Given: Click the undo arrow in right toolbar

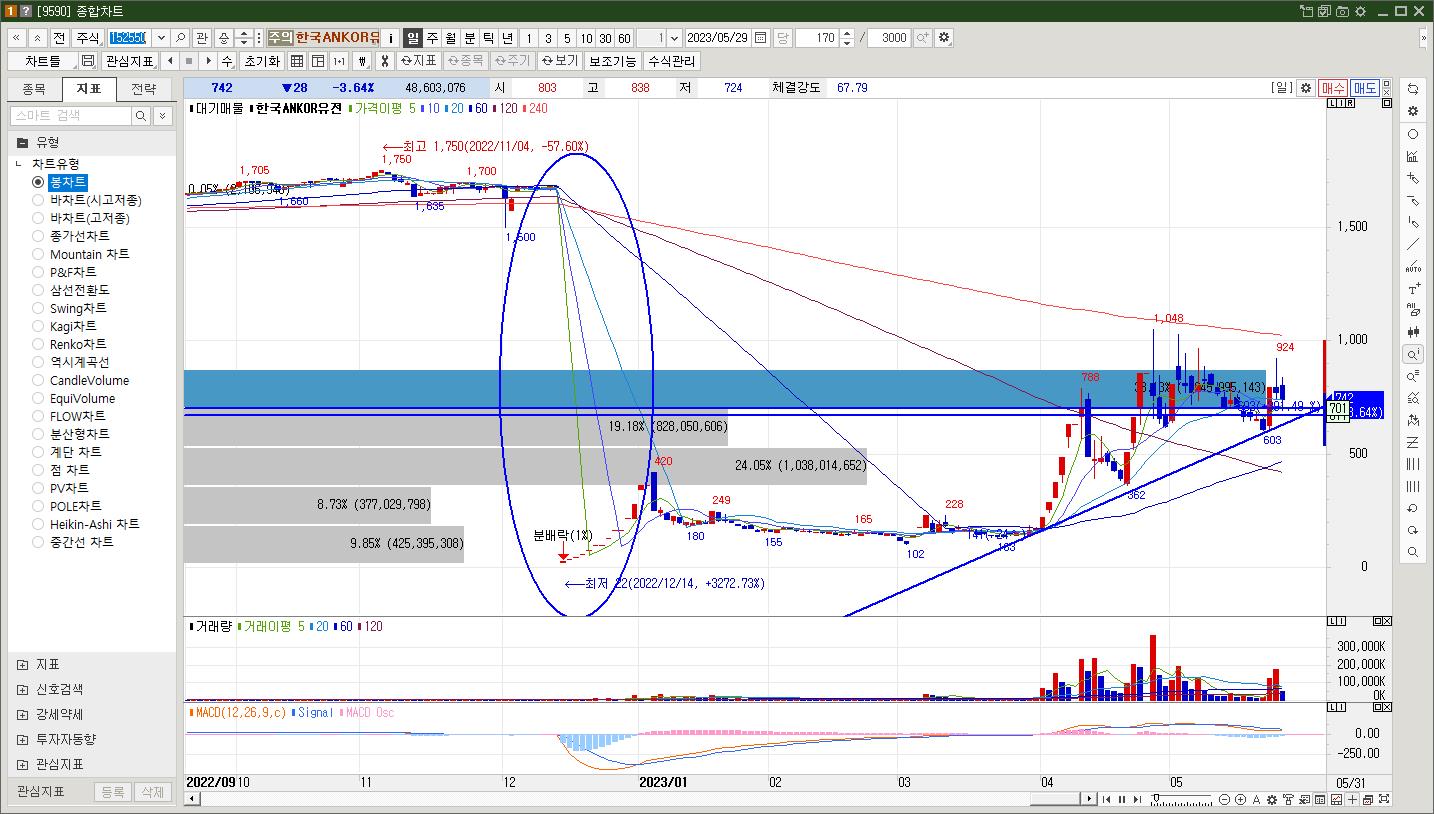Looking at the screenshot, I should point(1412,508).
